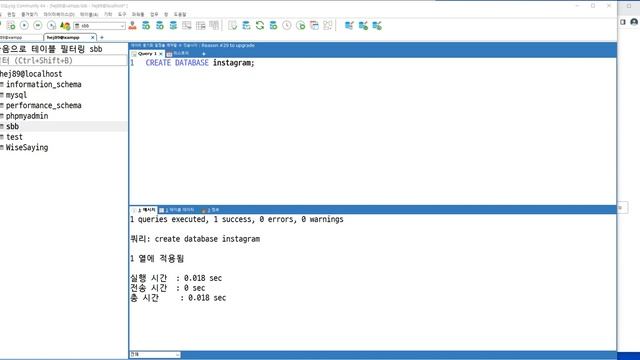The width and height of the screenshot is (640, 360).
Task: Select test database in object browser
Action: click(14, 137)
